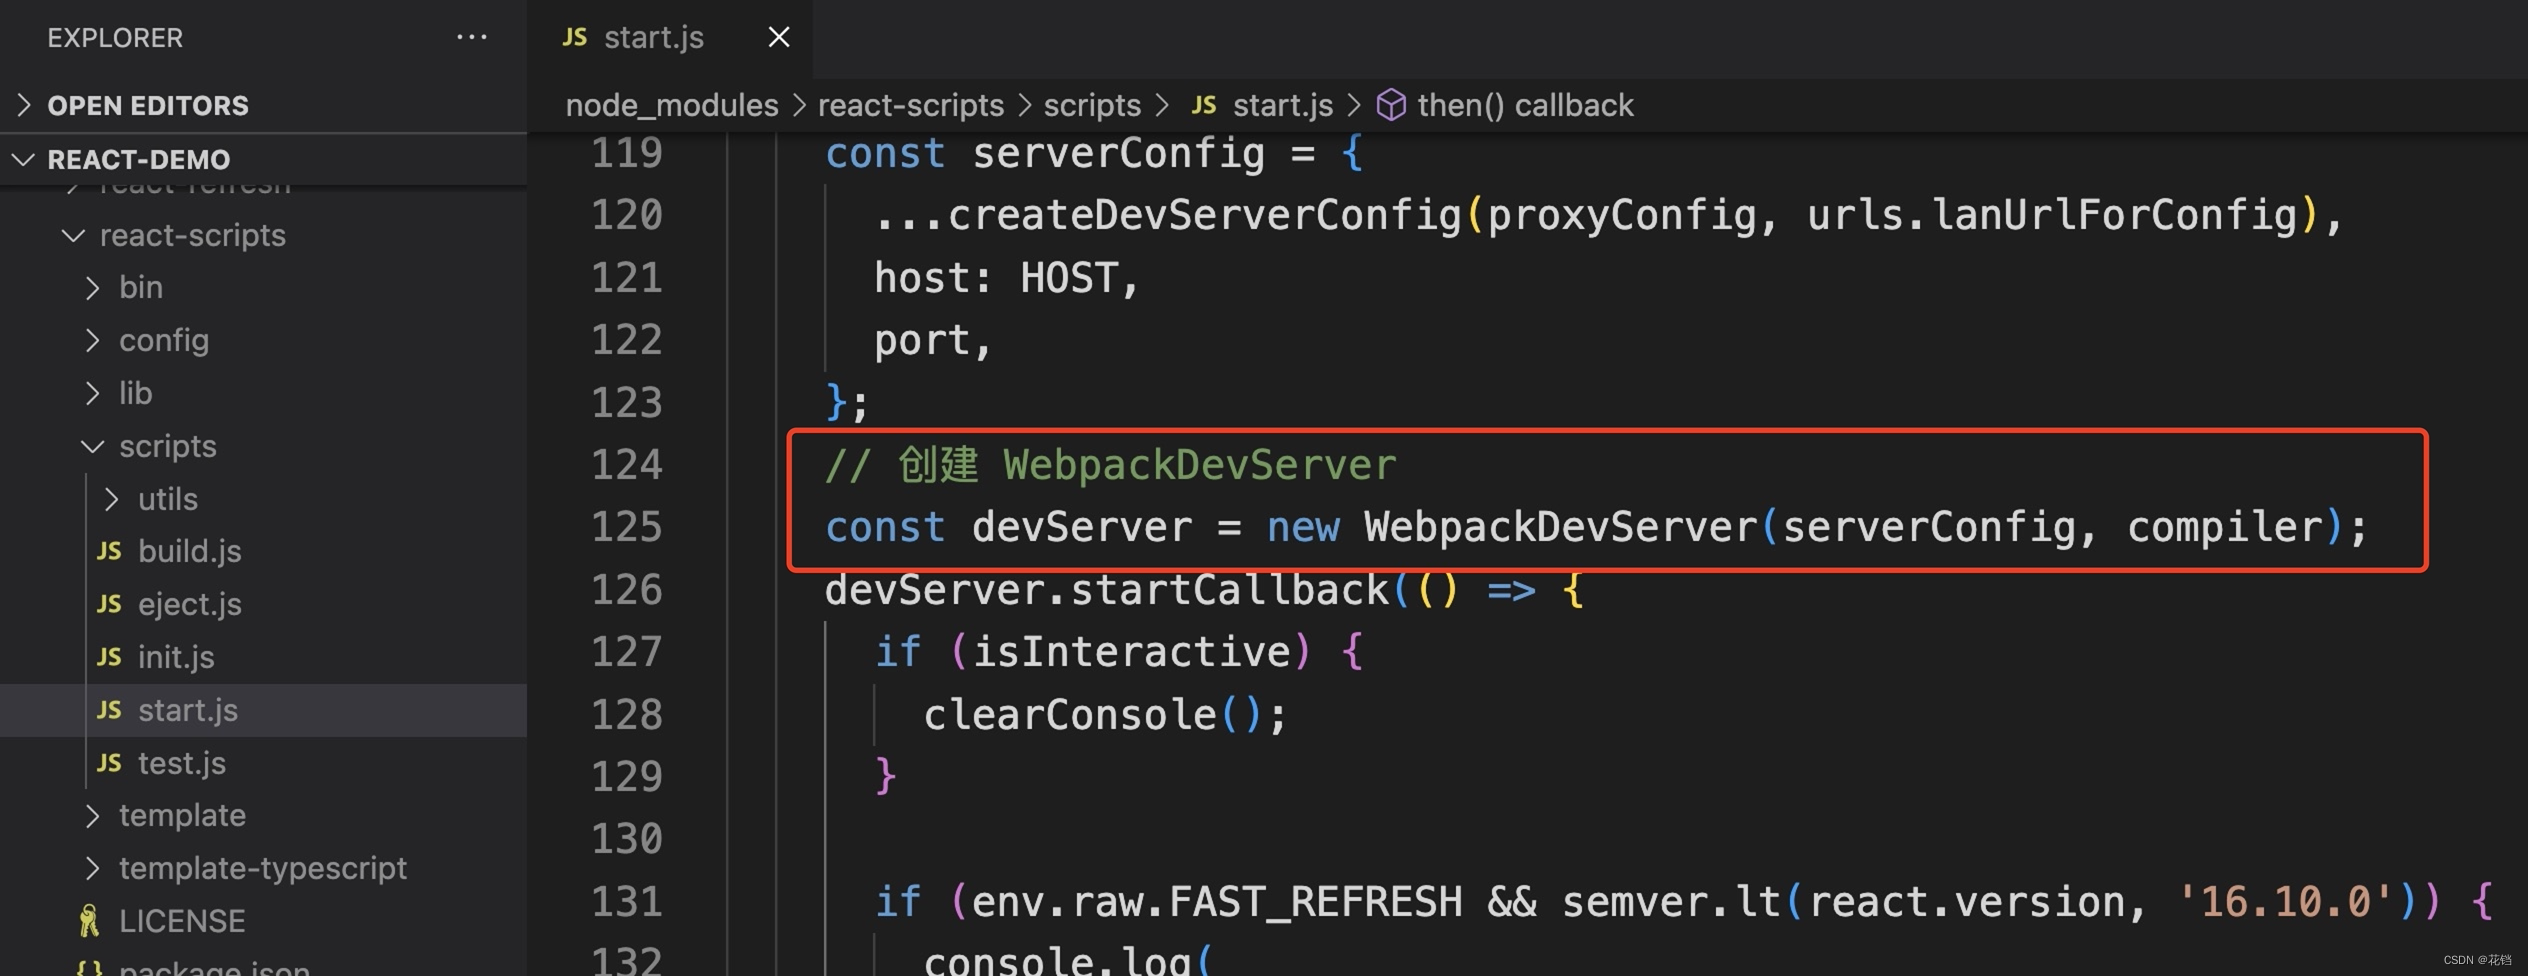Click the LICENSE key icon
This screenshot has height=976, width=2528.
tap(89, 921)
